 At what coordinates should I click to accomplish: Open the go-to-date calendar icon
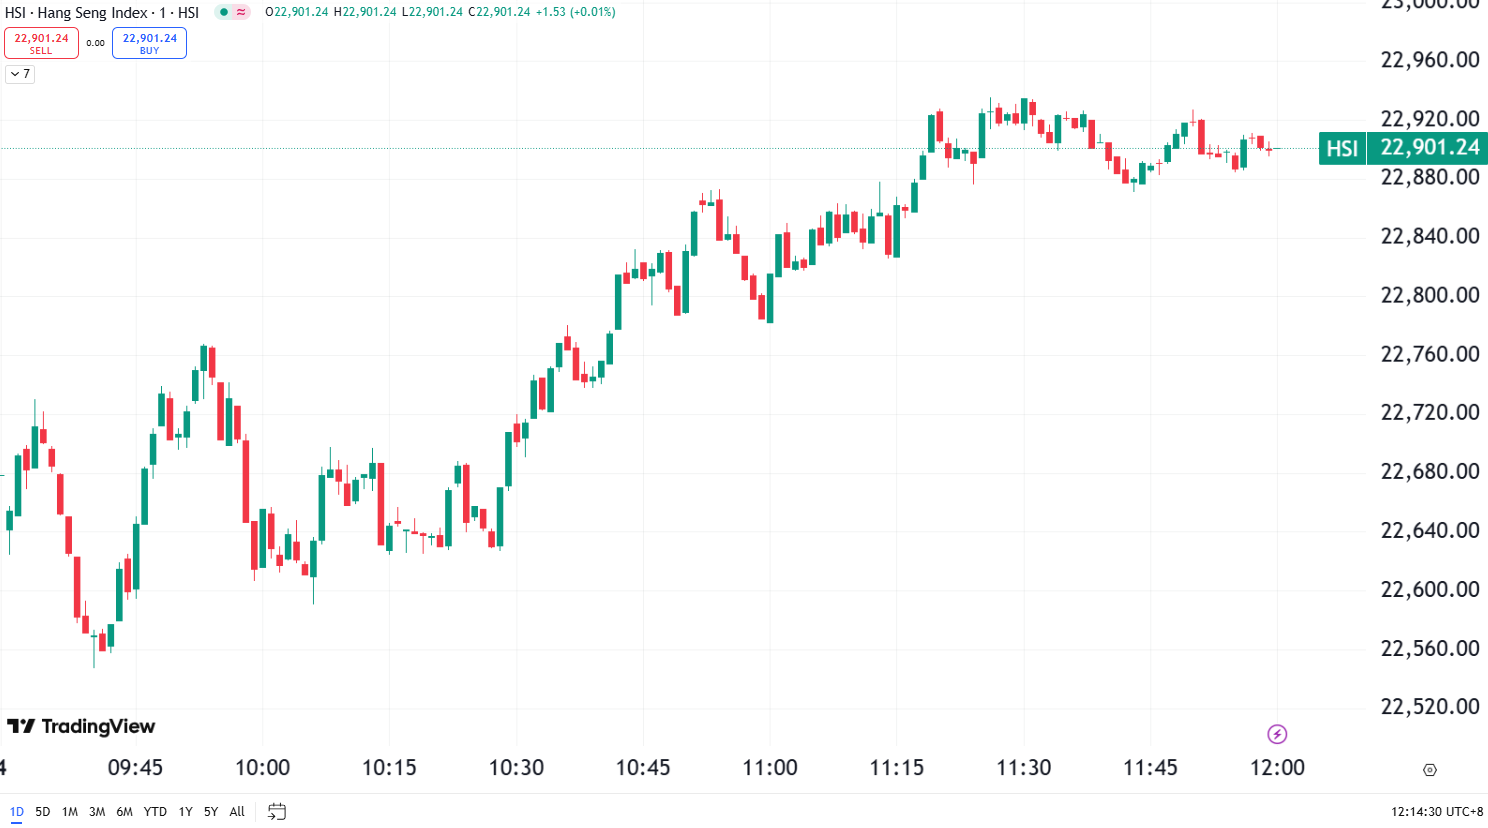[x=277, y=811]
